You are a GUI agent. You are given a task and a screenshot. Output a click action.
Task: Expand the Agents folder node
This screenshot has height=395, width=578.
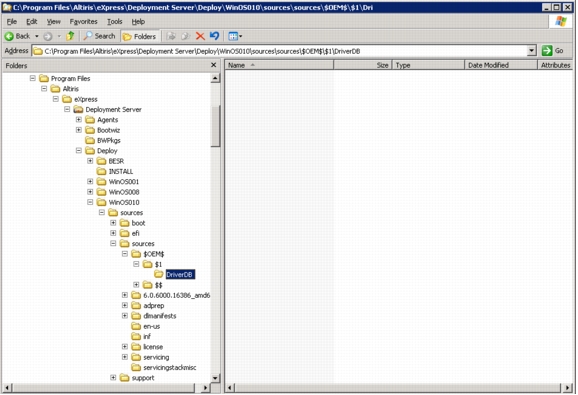click(x=79, y=119)
